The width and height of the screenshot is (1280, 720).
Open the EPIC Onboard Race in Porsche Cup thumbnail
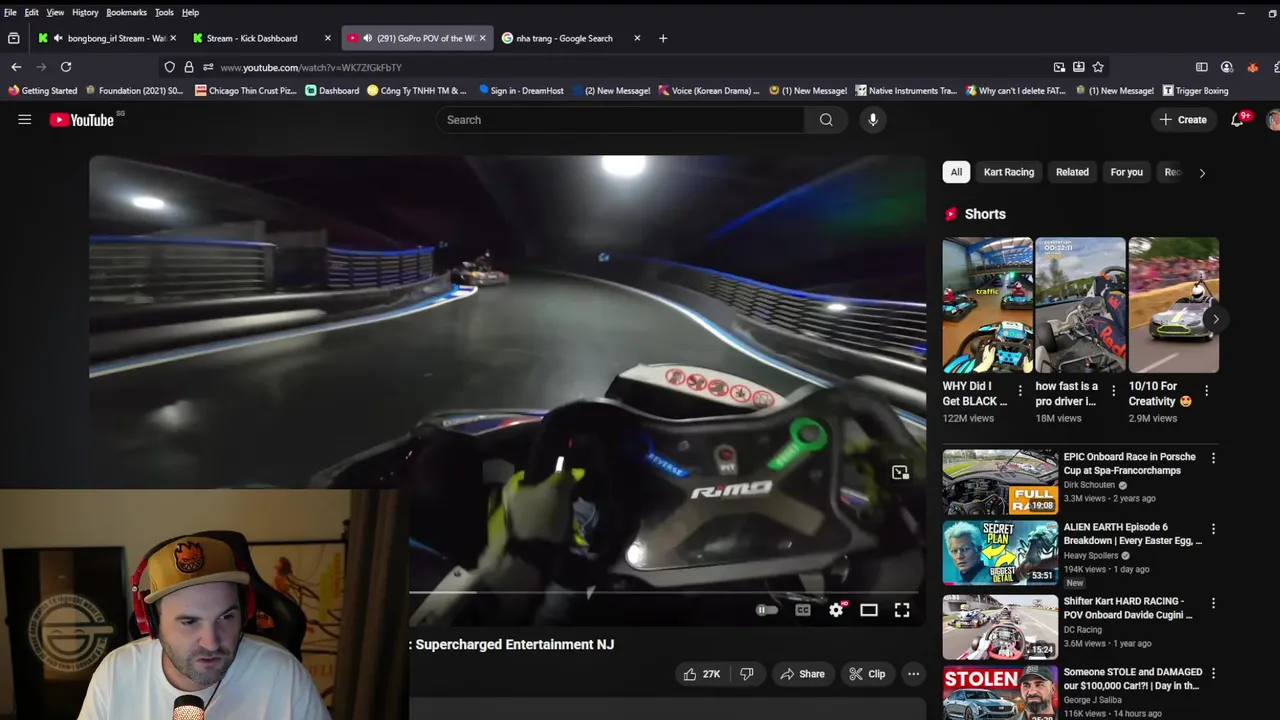1000,482
